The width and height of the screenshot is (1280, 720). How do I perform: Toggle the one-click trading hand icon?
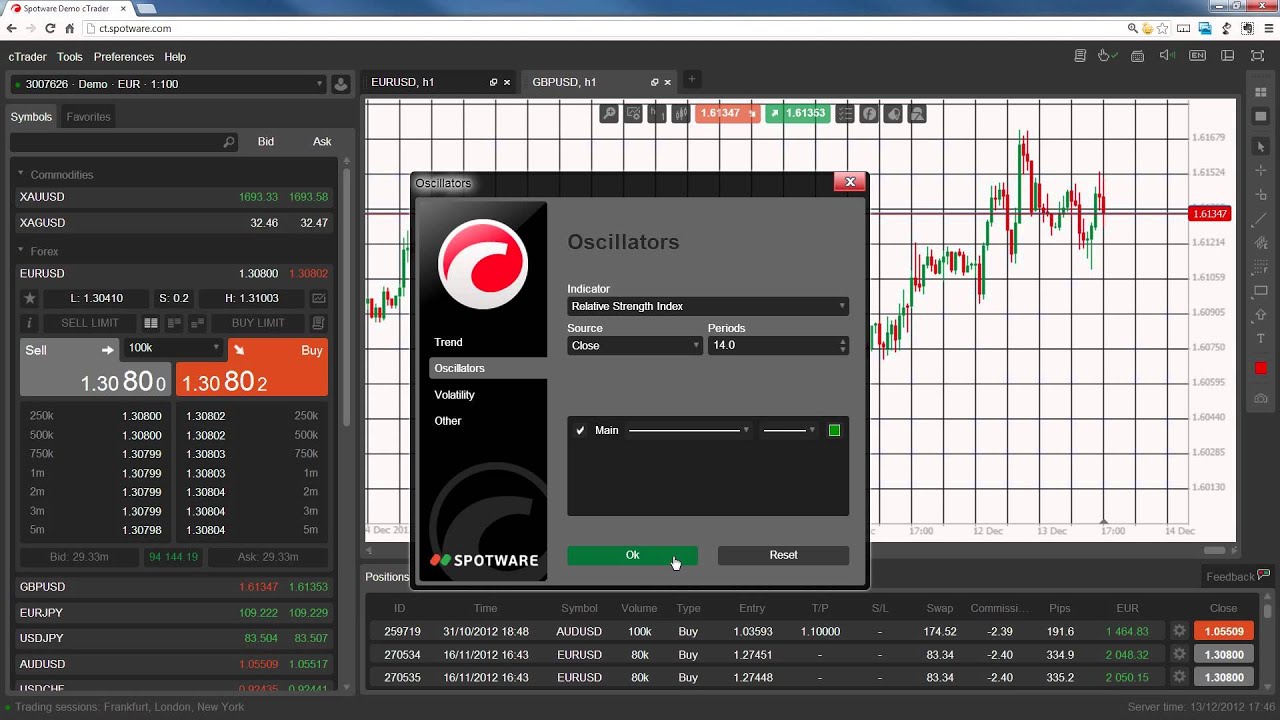1106,56
